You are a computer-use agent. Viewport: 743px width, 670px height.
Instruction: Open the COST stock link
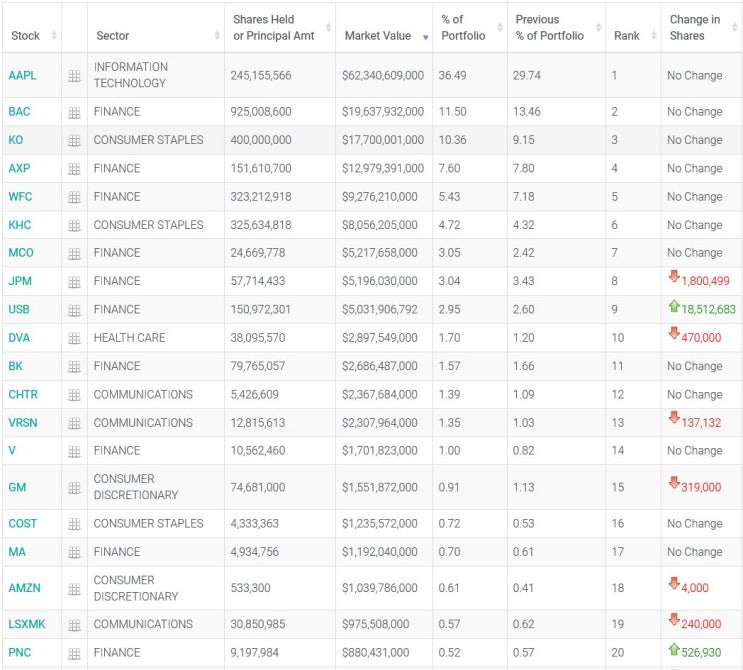point(23,524)
